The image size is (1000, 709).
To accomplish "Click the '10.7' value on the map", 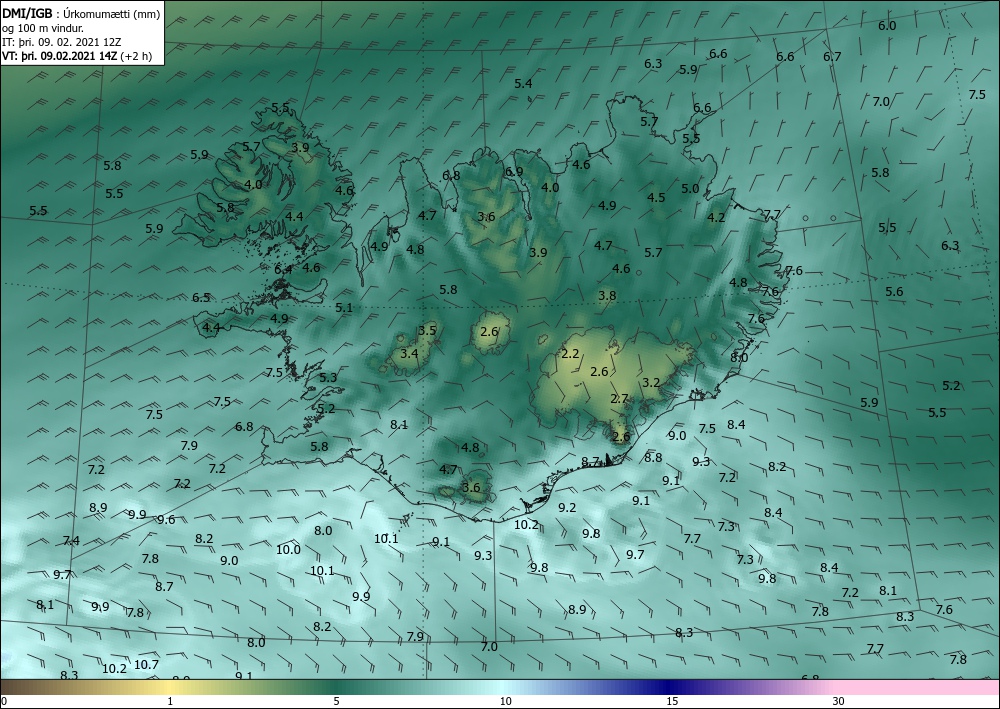I will pos(146,664).
